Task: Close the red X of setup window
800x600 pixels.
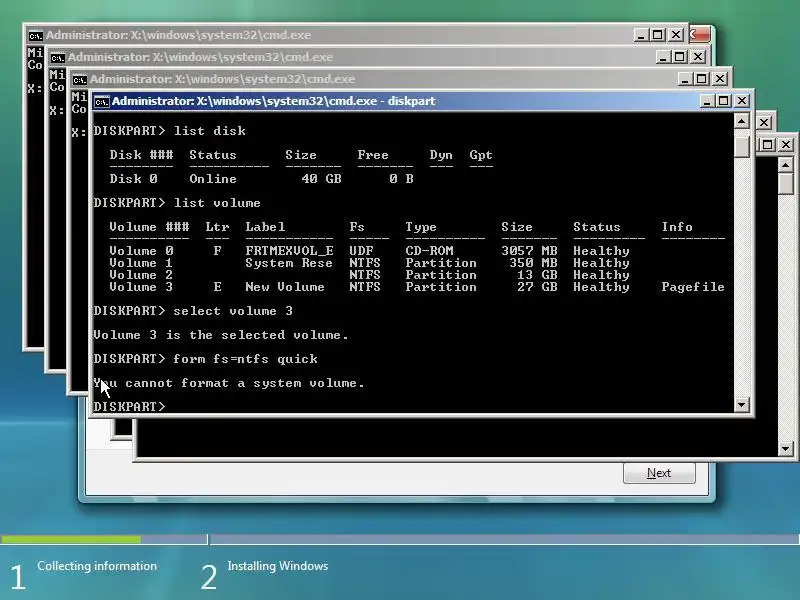Action: tap(700, 35)
